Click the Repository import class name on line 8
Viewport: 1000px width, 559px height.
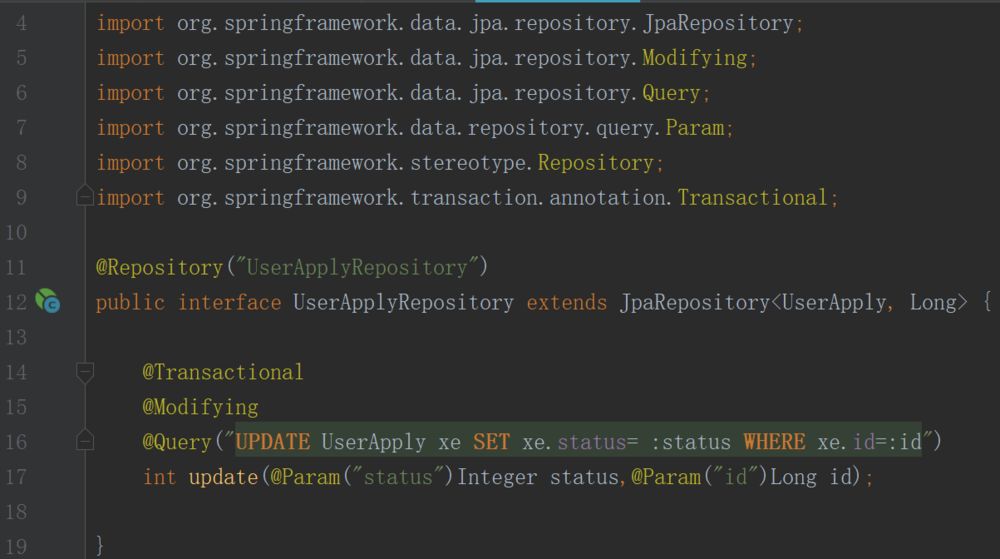tap(596, 163)
